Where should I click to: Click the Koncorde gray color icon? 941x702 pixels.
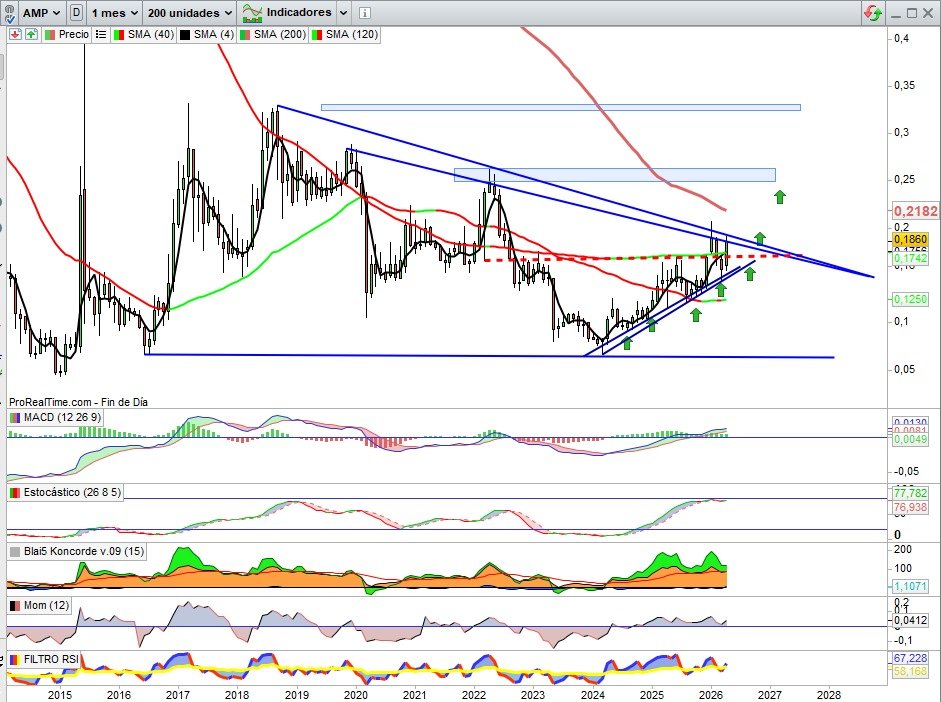[15, 551]
